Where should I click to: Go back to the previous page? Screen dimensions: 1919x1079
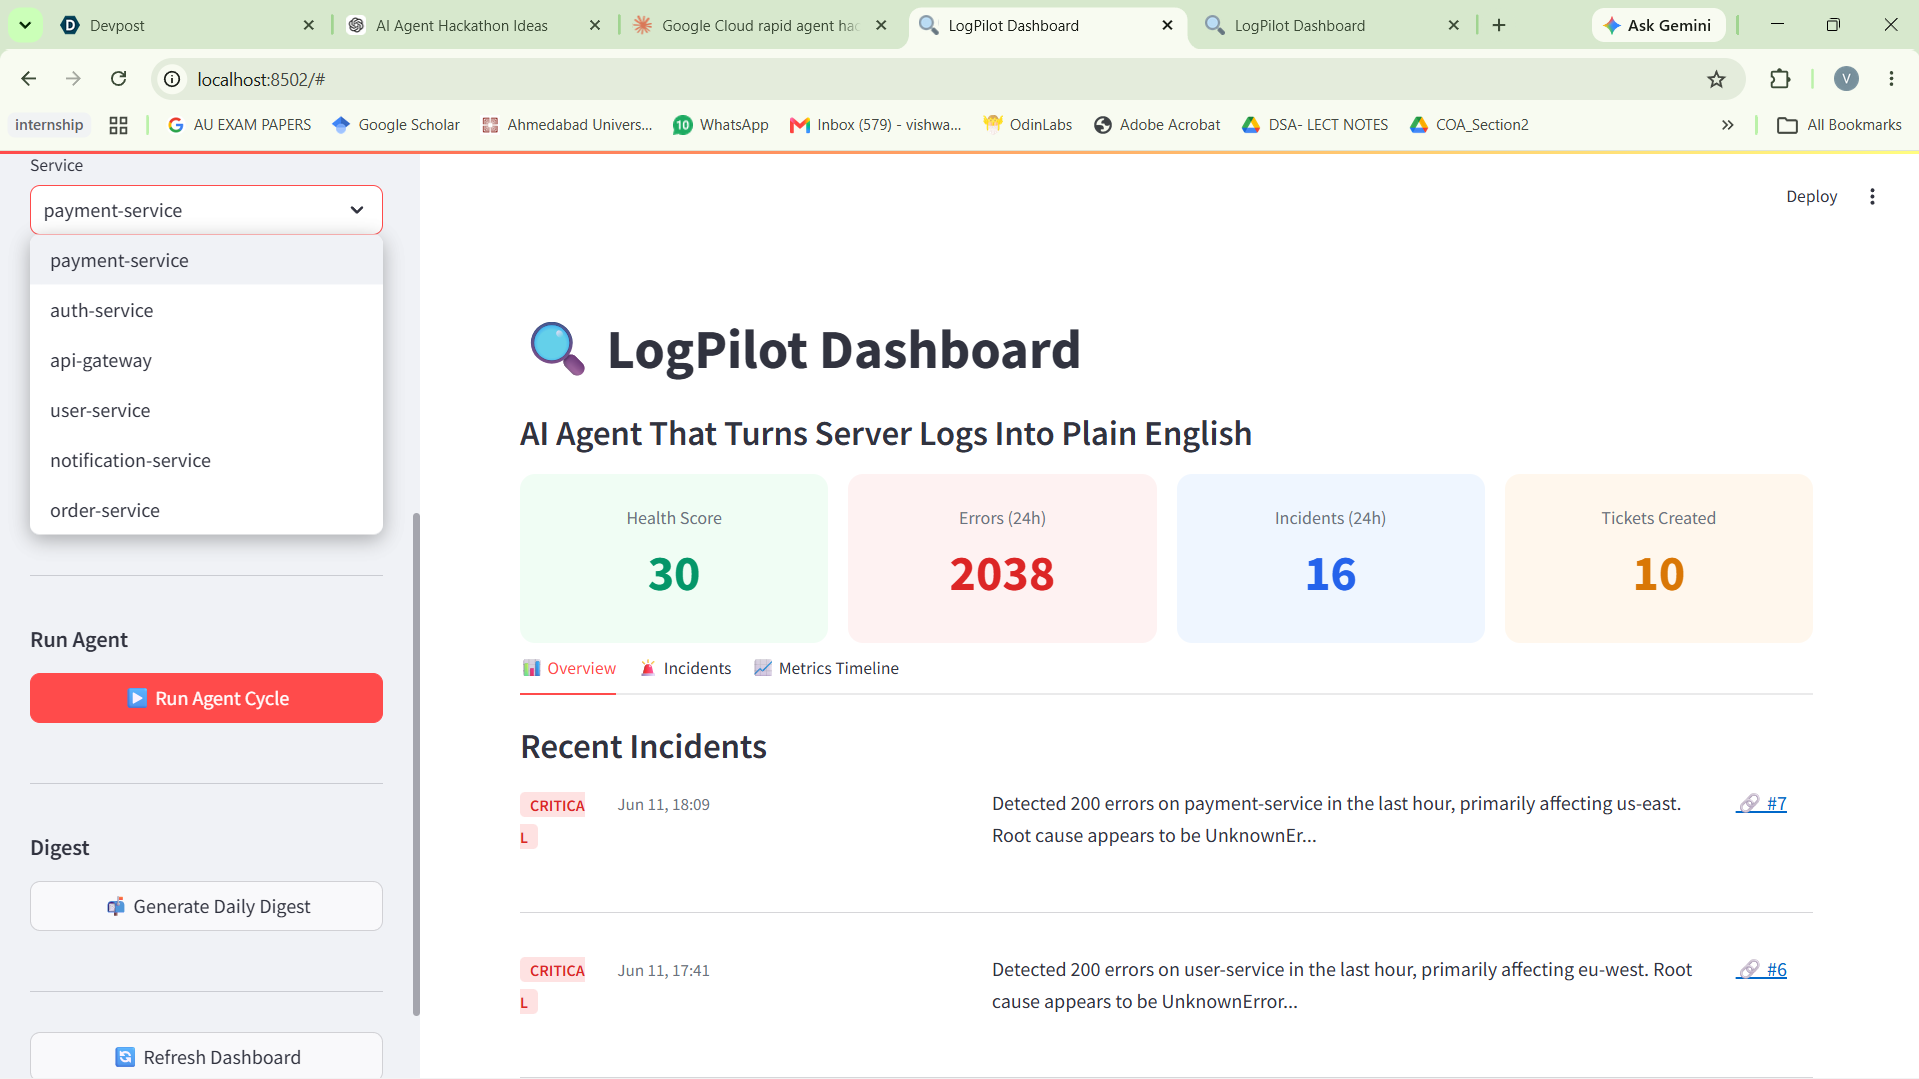click(x=29, y=79)
